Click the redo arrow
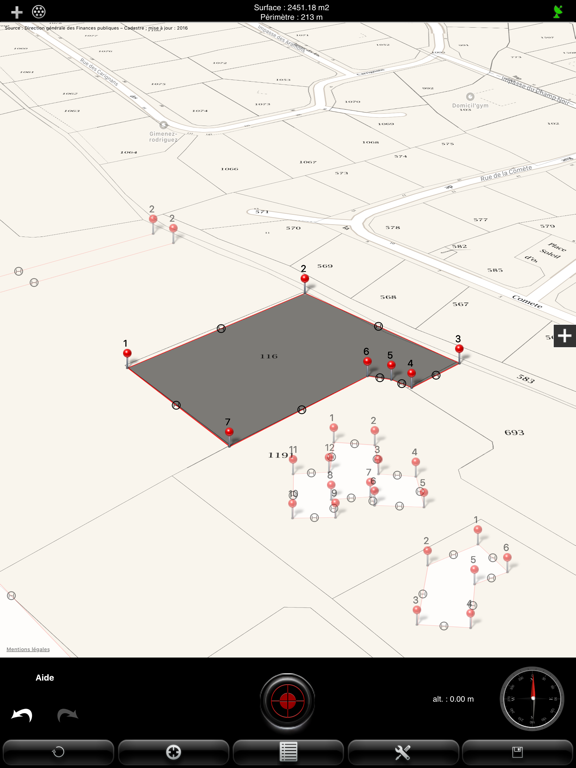The height and width of the screenshot is (768, 576). point(68,716)
